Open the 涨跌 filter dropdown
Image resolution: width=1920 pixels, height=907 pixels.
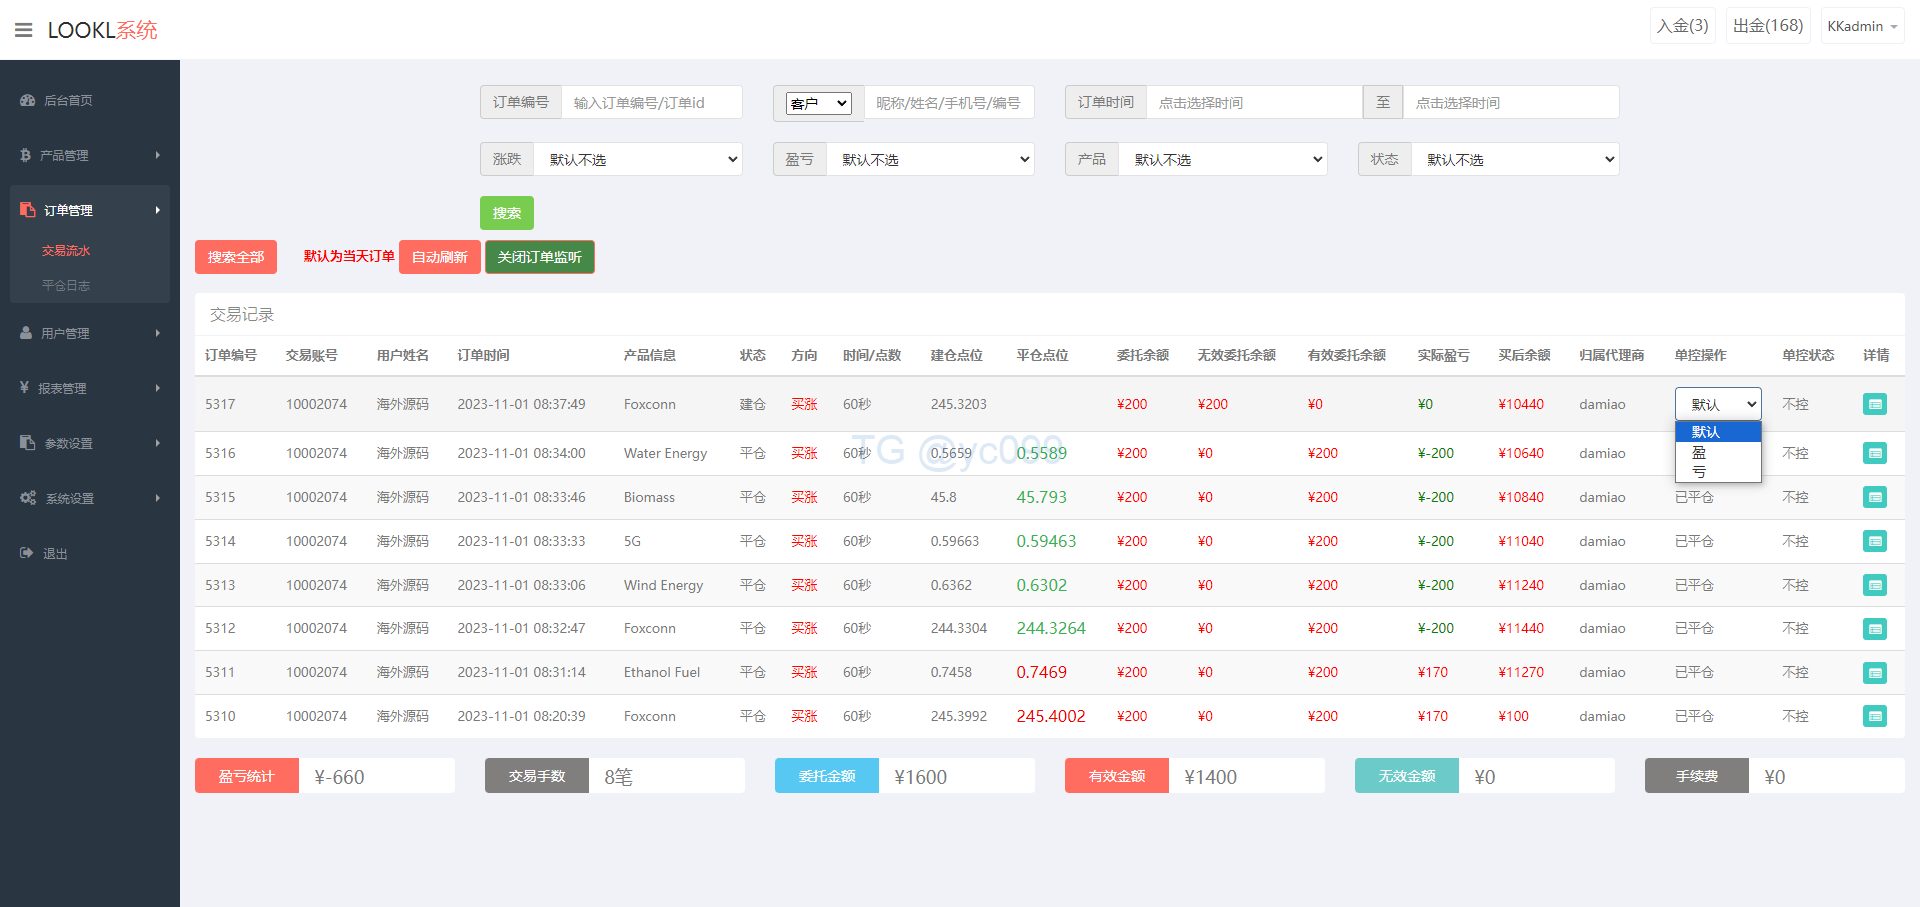point(638,159)
